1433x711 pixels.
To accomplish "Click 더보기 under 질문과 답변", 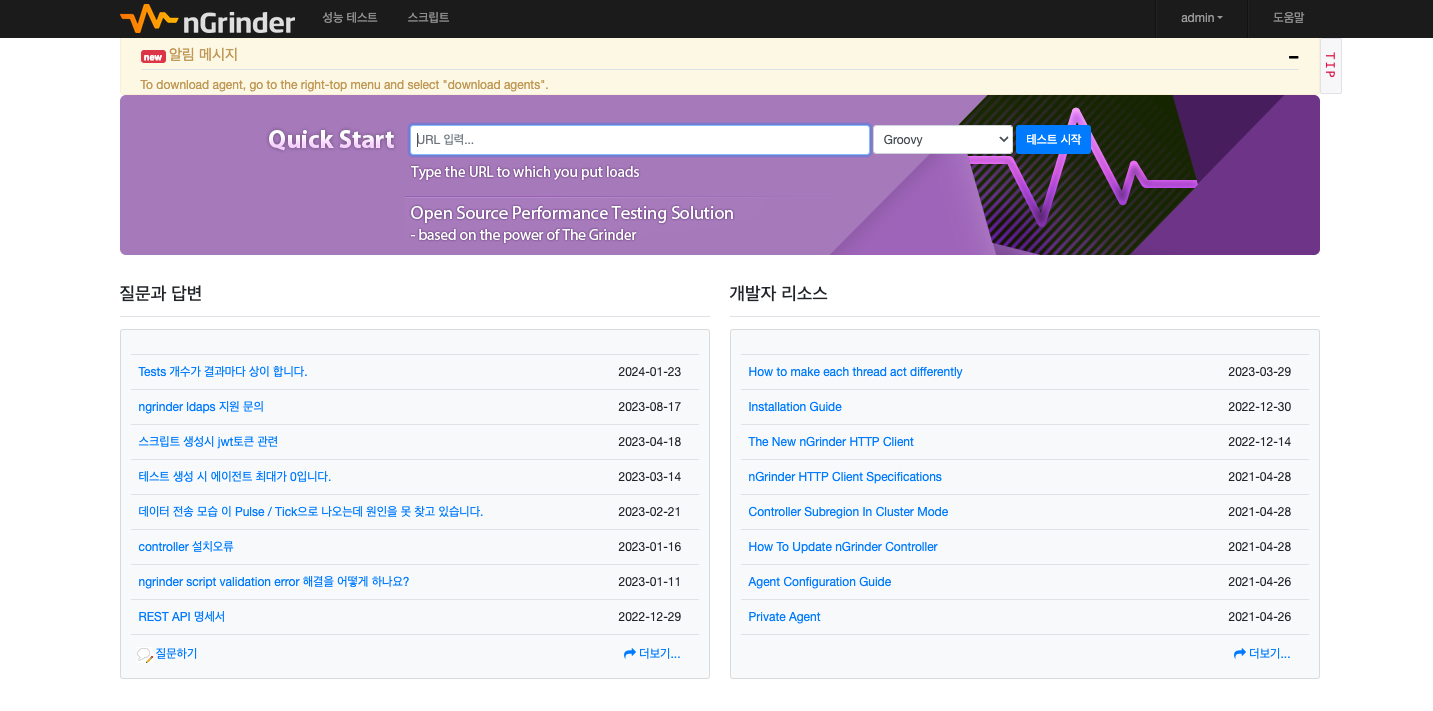I will coord(660,654).
